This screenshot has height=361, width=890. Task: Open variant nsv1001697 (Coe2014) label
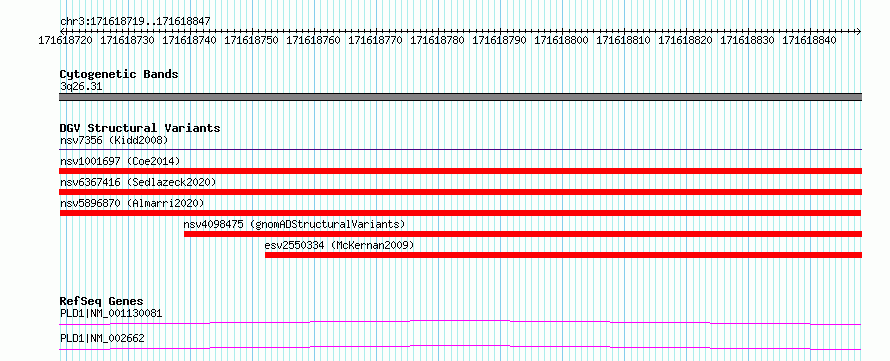tap(120, 161)
